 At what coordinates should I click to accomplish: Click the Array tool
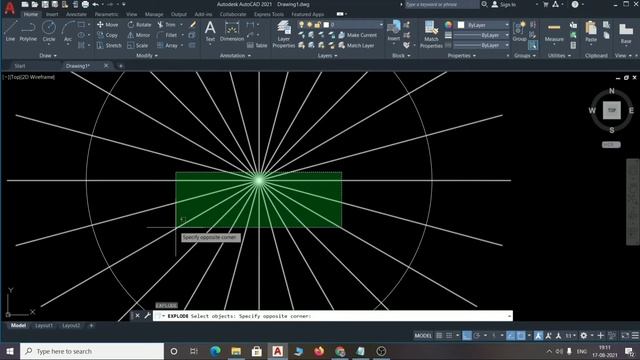click(167, 45)
